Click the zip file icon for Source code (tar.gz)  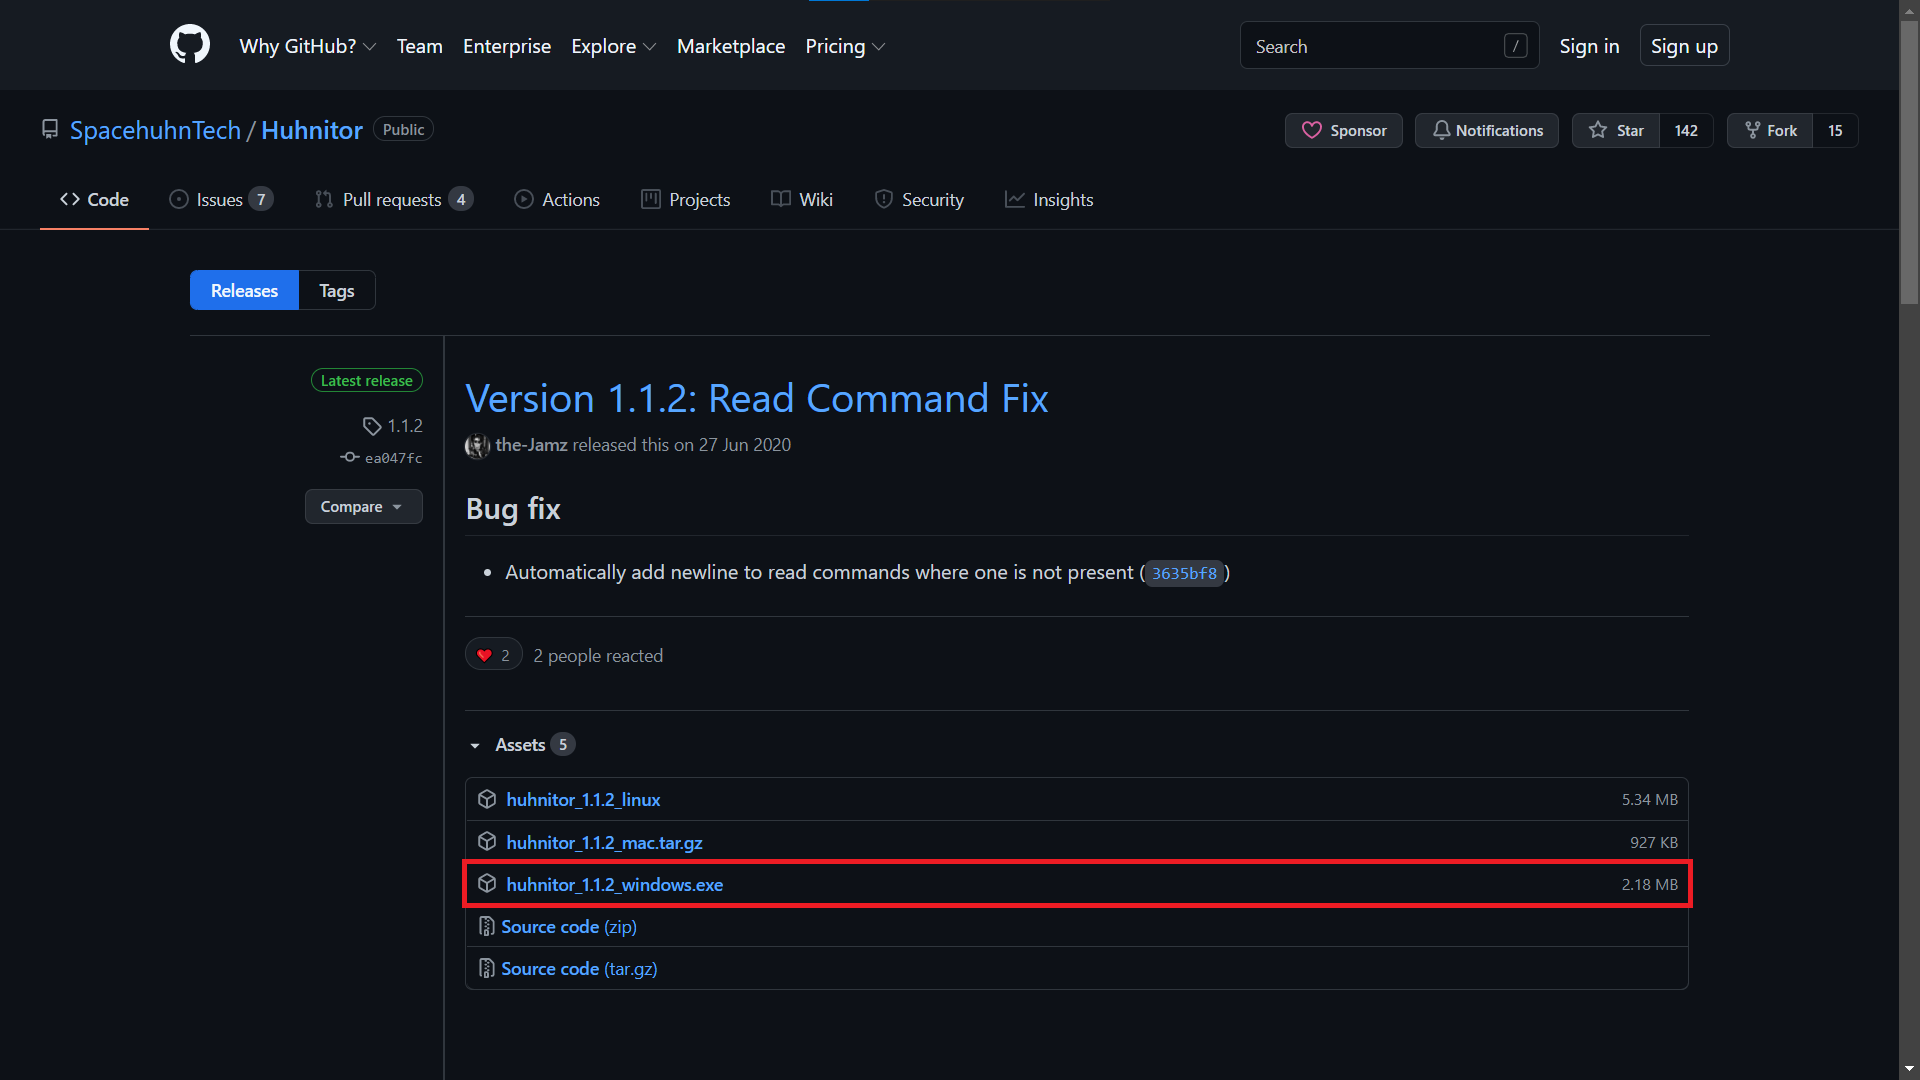pos(487,969)
